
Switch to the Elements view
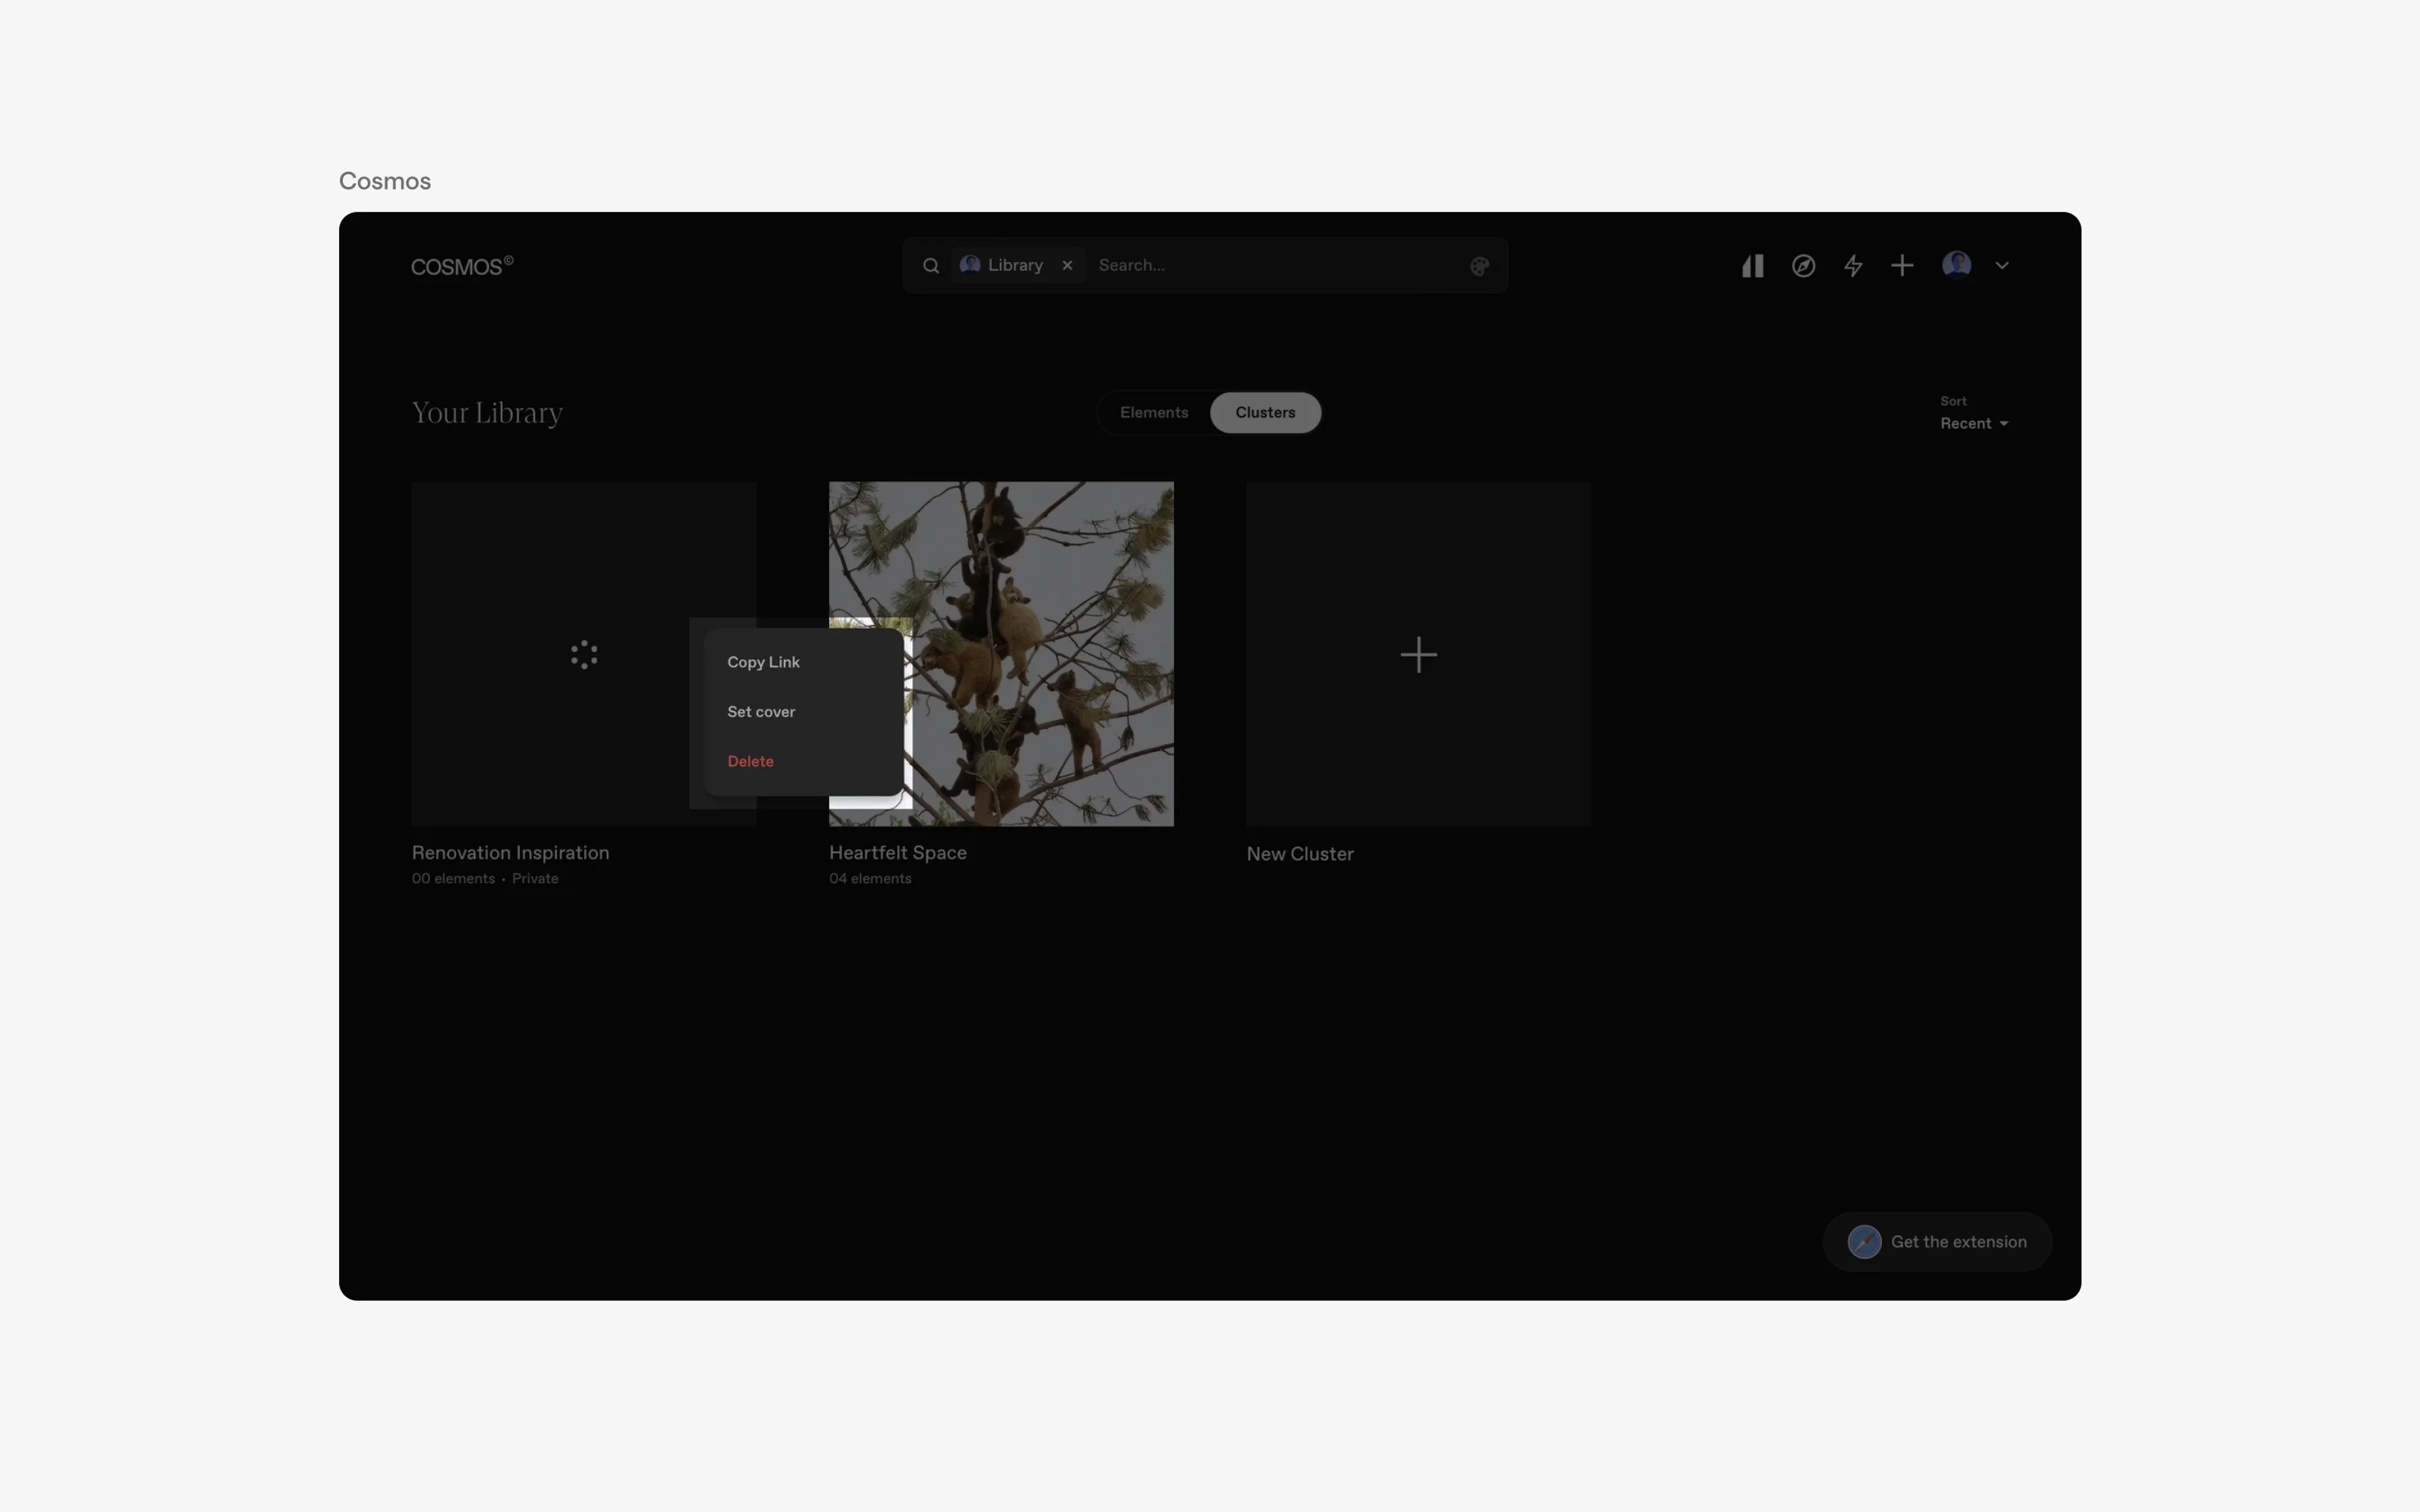[1154, 412]
